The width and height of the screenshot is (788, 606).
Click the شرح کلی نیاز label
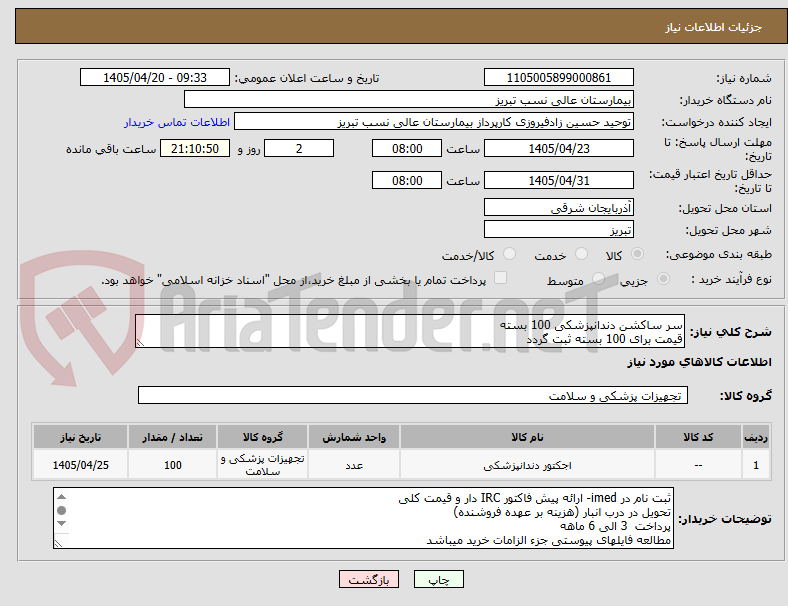(x=731, y=332)
